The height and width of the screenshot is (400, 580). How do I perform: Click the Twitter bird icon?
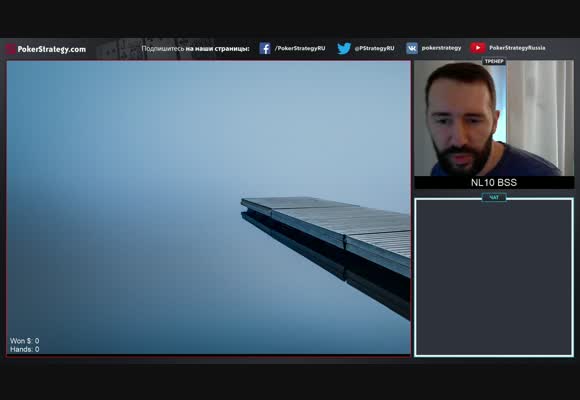click(x=344, y=48)
